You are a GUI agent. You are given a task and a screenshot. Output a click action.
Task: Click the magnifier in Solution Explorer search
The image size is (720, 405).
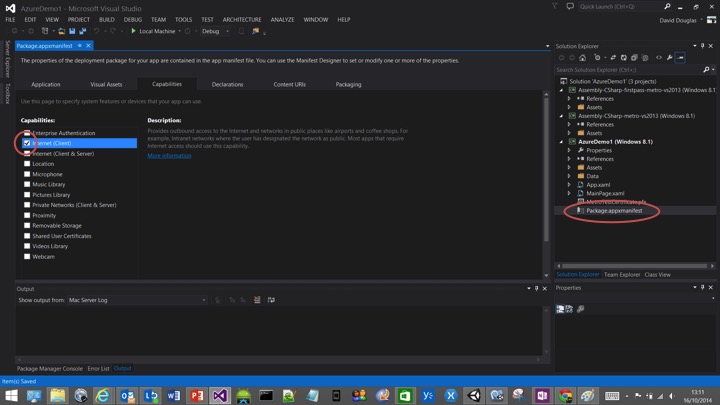coord(706,70)
